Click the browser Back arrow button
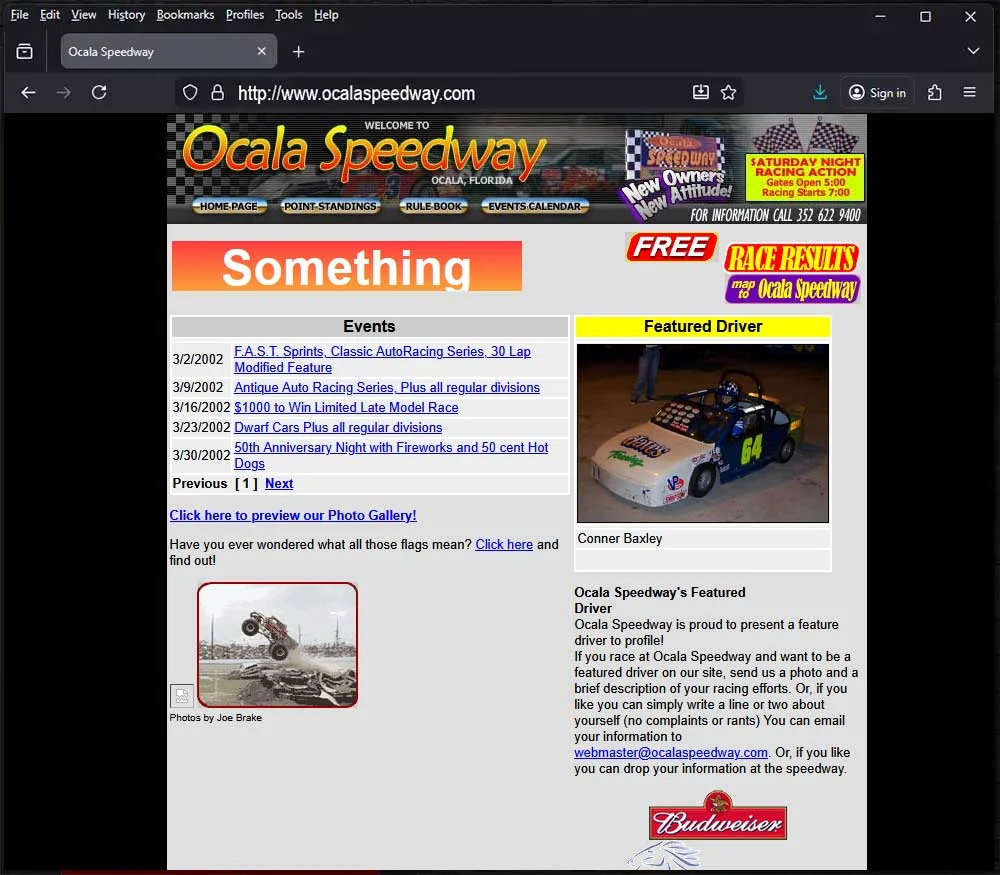Viewport: 1000px width, 875px height. [x=28, y=93]
